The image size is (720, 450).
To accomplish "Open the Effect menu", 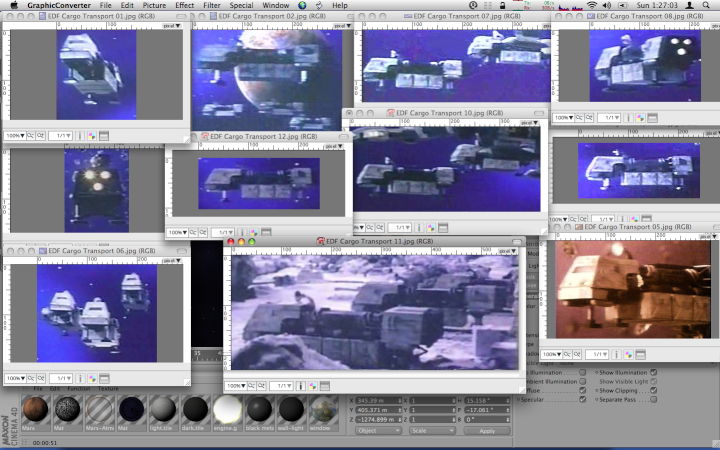I will pyautogui.click(x=184, y=5).
